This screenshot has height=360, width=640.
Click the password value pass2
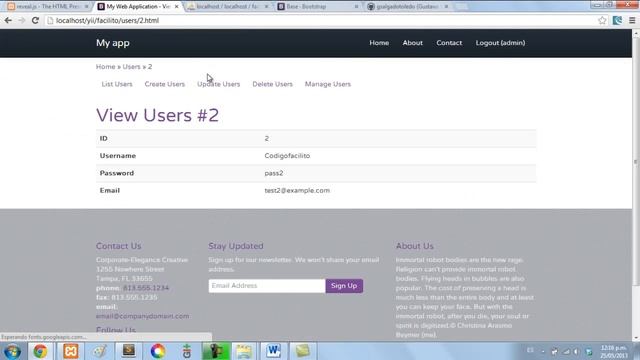click(x=273, y=173)
